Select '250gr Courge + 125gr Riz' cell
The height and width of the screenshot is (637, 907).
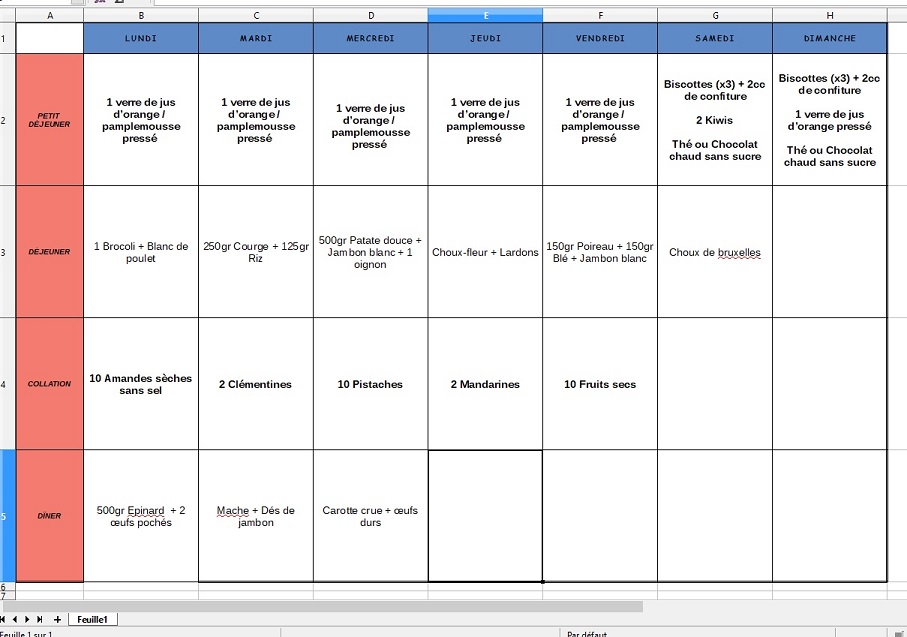(x=256, y=252)
